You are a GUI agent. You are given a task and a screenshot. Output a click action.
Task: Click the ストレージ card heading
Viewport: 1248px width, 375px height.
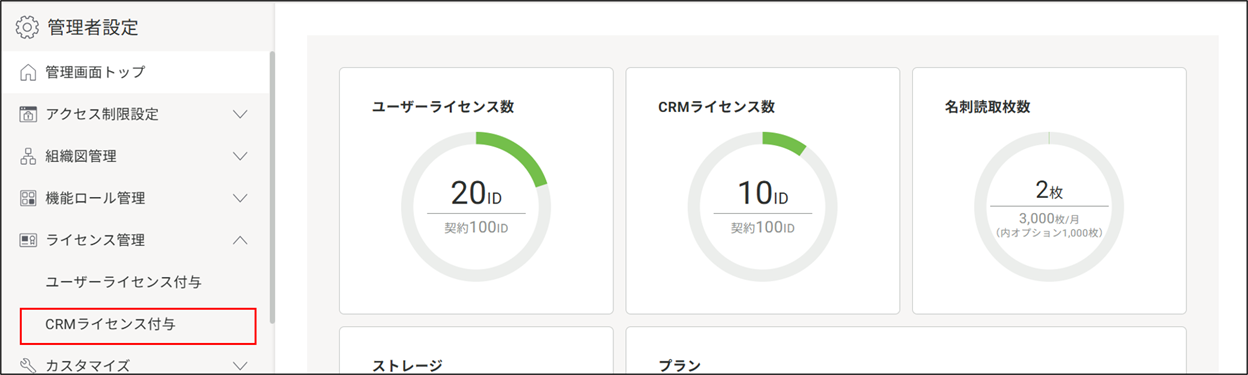point(407,366)
